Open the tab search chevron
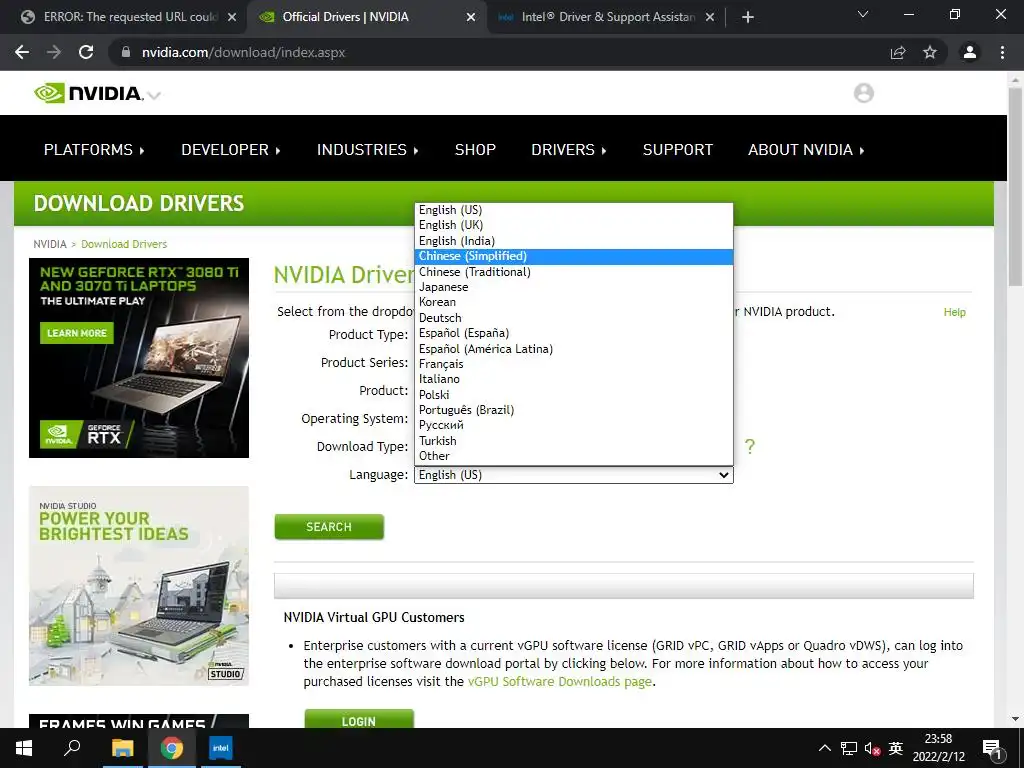Screen dimensions: 1024x768 [x=863, y=14]
